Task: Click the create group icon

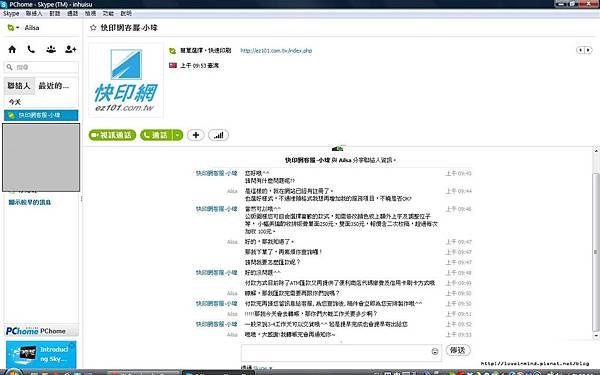Action: pyautogui.click(x=51, y=49)
